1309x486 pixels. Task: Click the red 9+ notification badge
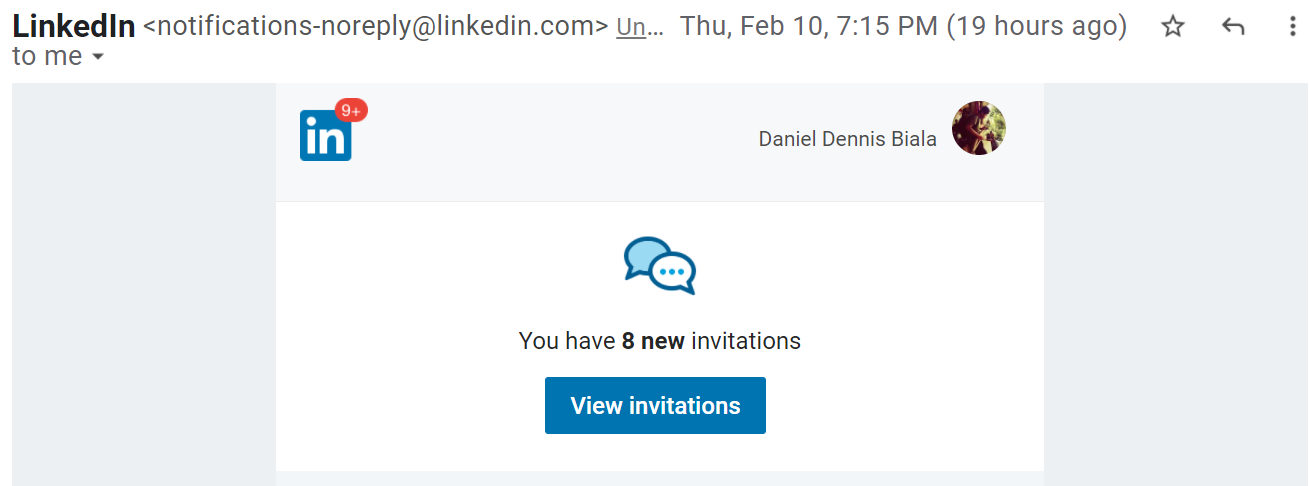[351, 111]
